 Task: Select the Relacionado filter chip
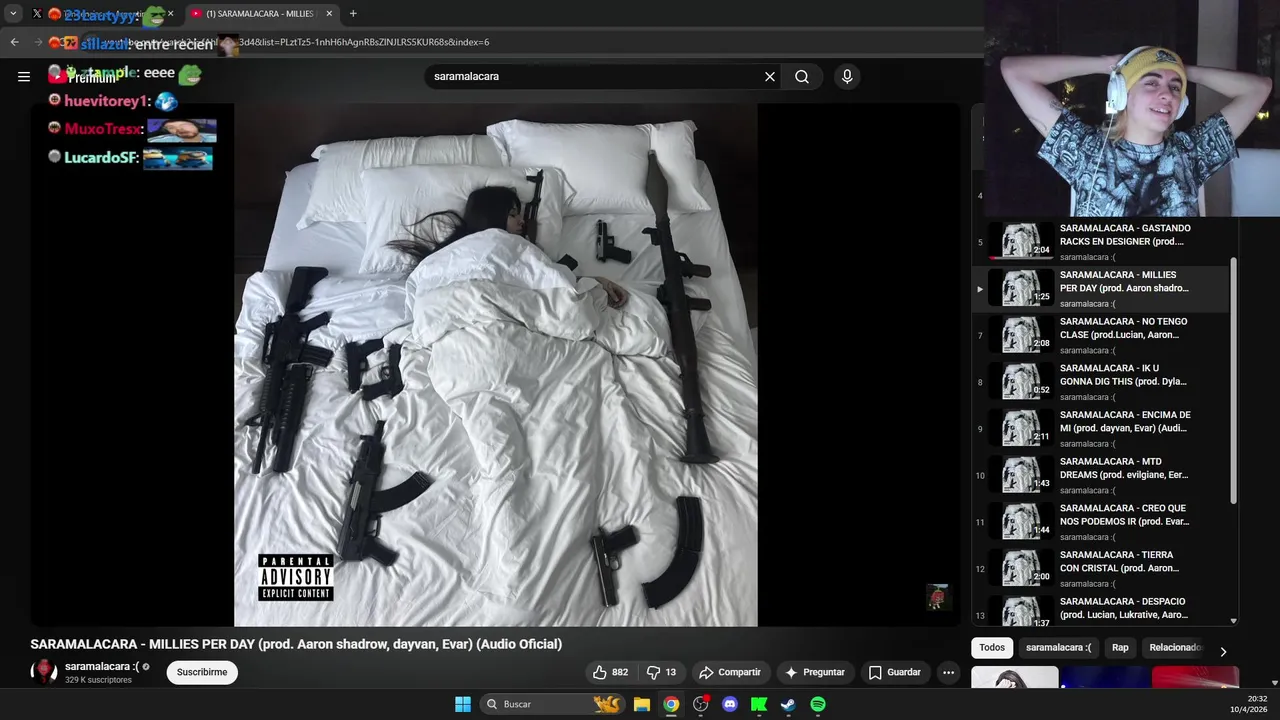coord(1175,647)
